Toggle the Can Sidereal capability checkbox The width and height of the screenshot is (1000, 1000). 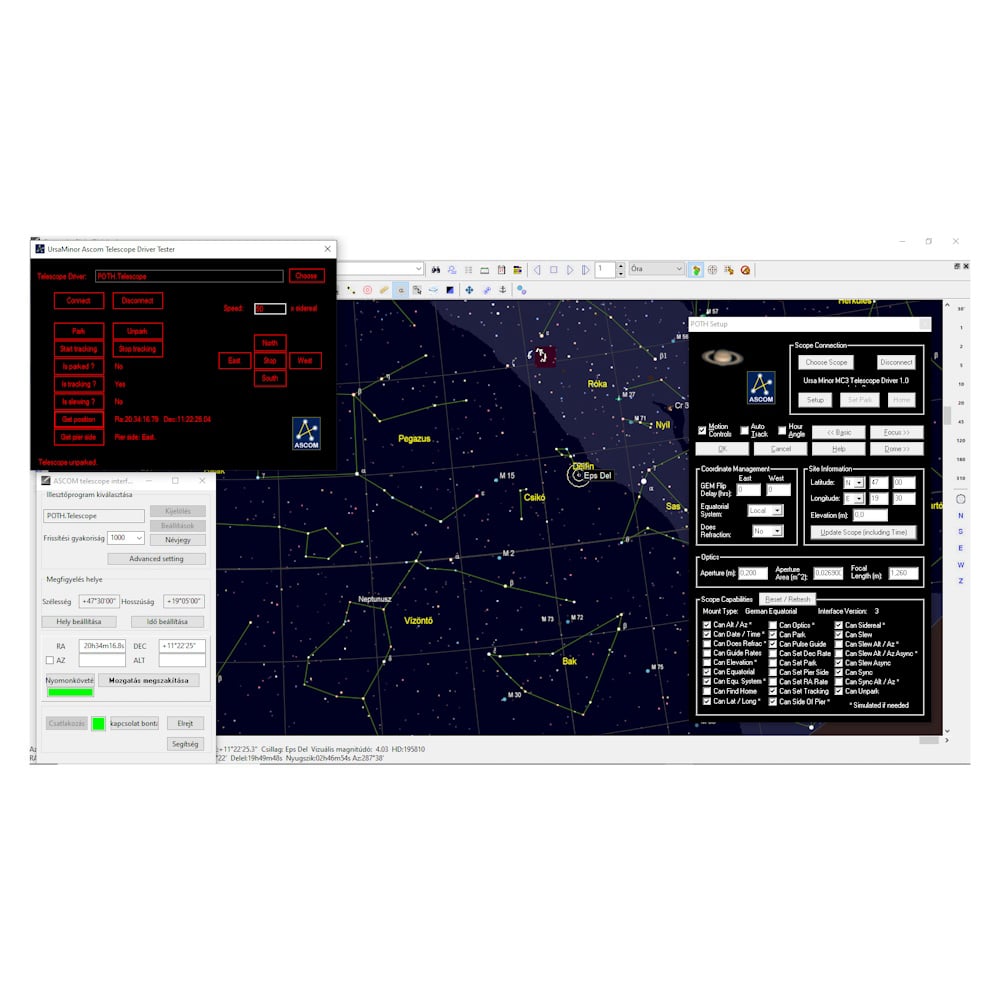tap(839, 625)
